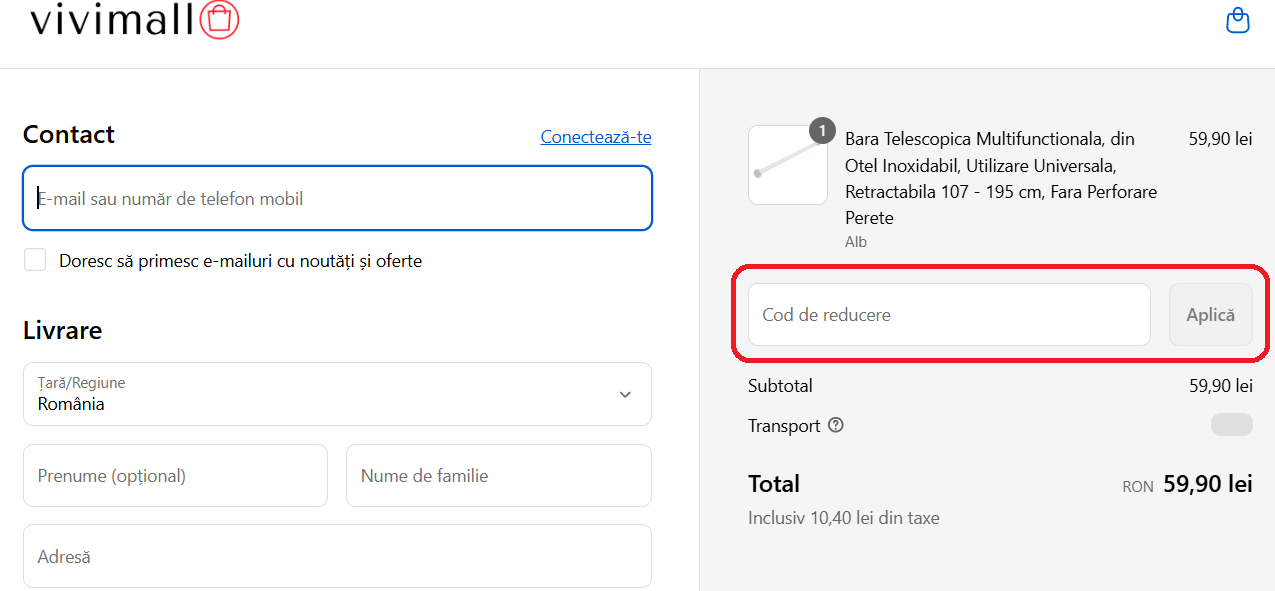Click the Nume de familie field

click(498, 475)
